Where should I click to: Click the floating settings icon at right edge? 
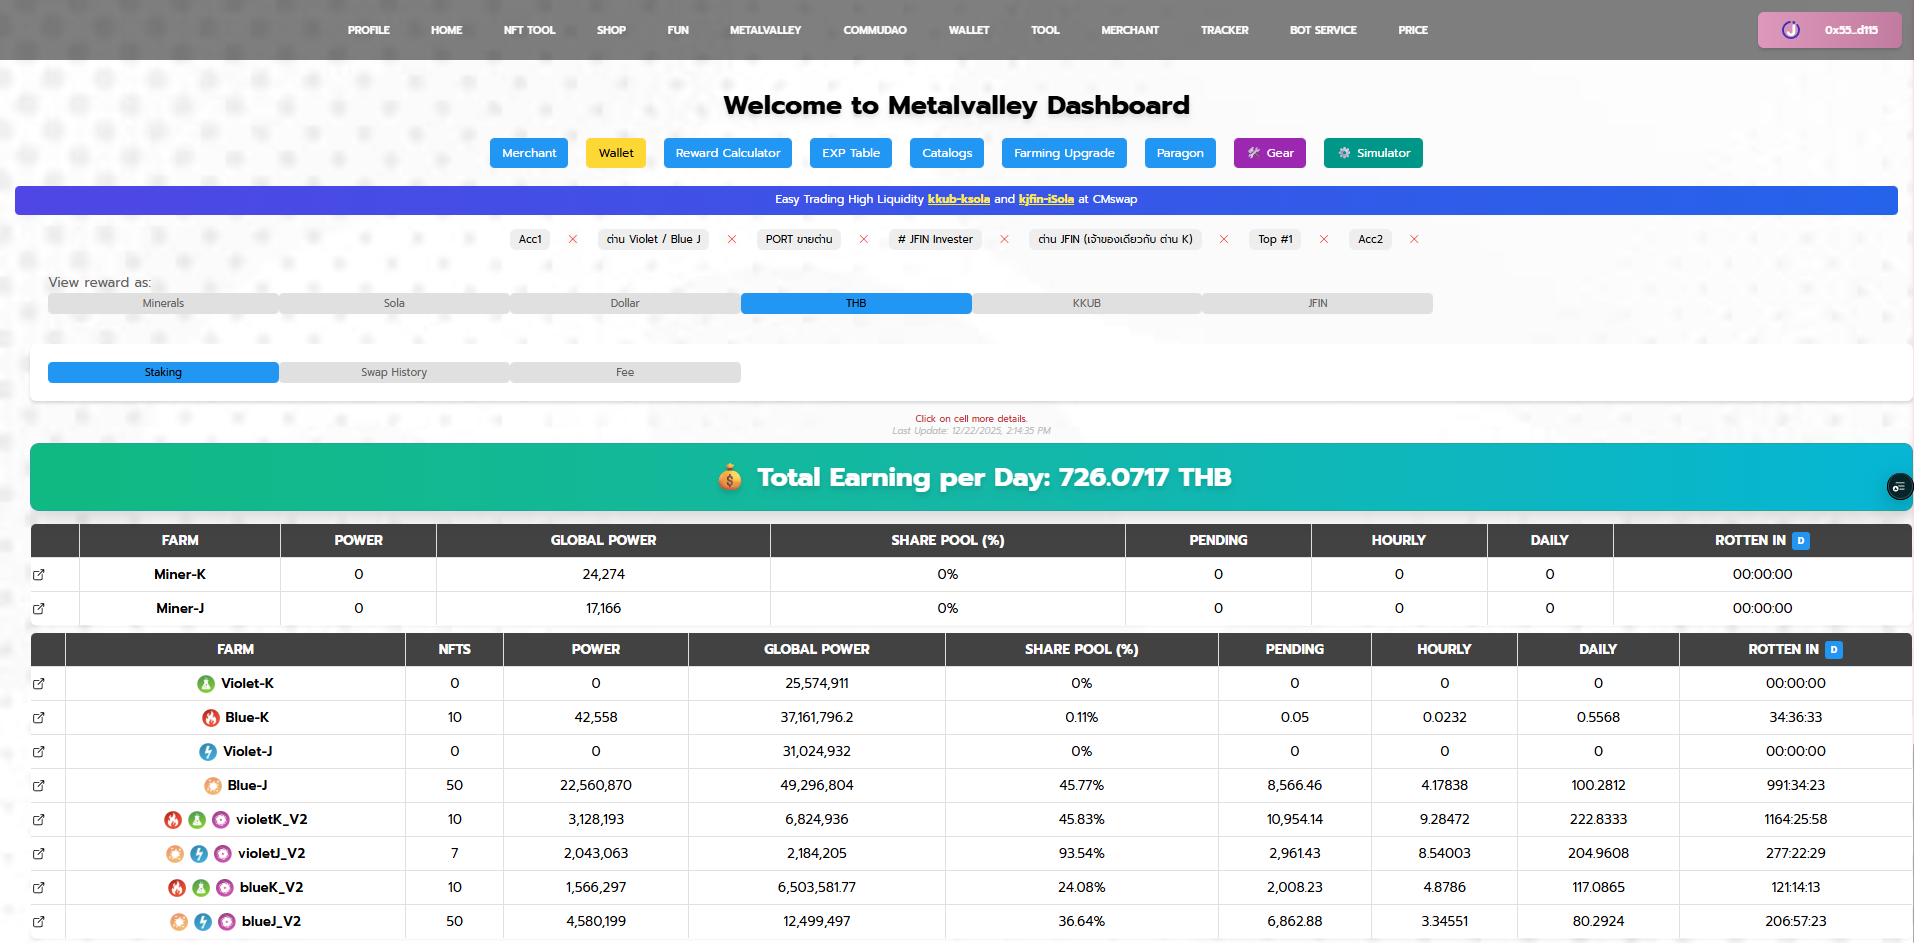(1898, 487)
